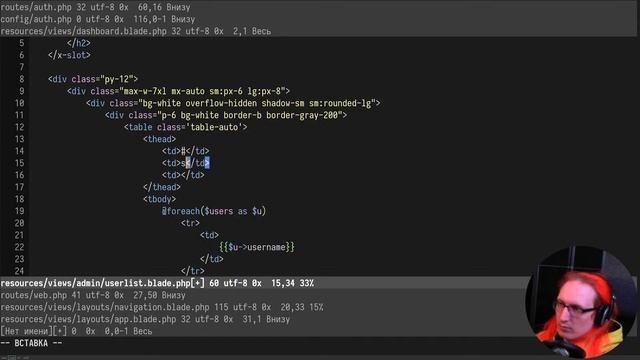
Task: Click the div class="py-12" line
Action: pos(93,79)
